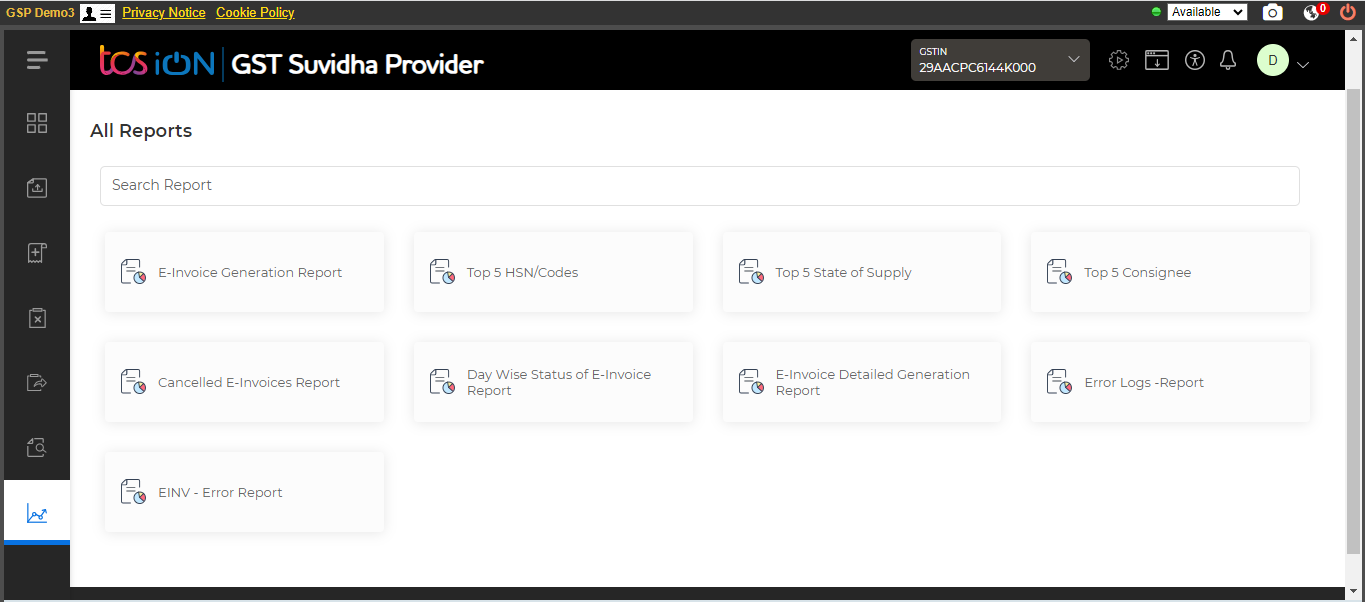Open the Top 5 Consignee report
The width and height of the screenshot is (1365, 602).
click(1170, 272)
